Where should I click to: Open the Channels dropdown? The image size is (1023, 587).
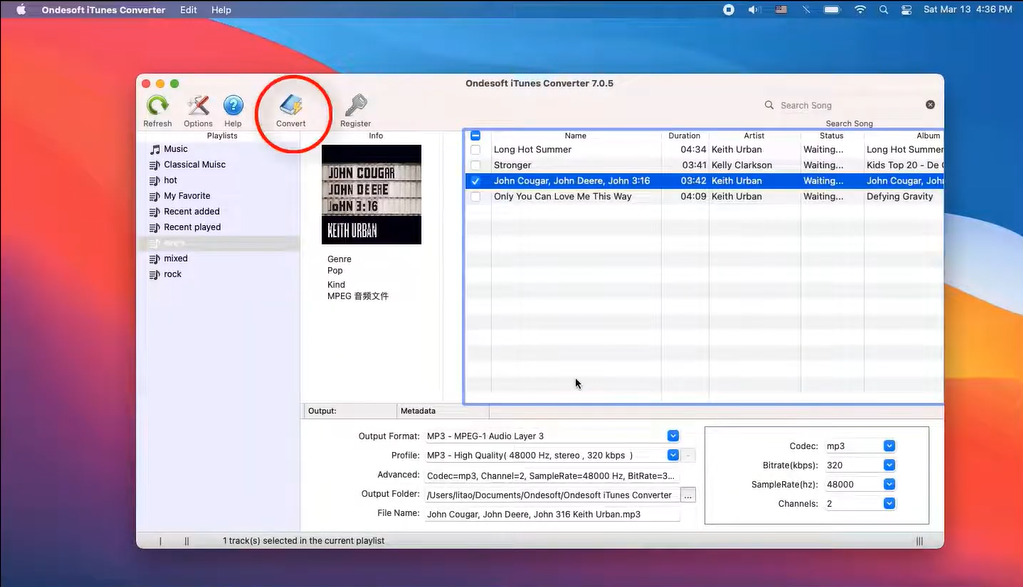tap(889, 504)
